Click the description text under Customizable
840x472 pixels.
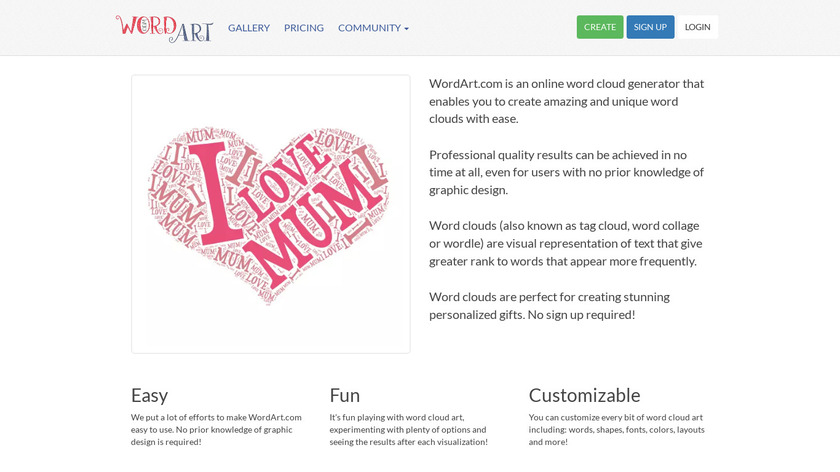(616, 429)
